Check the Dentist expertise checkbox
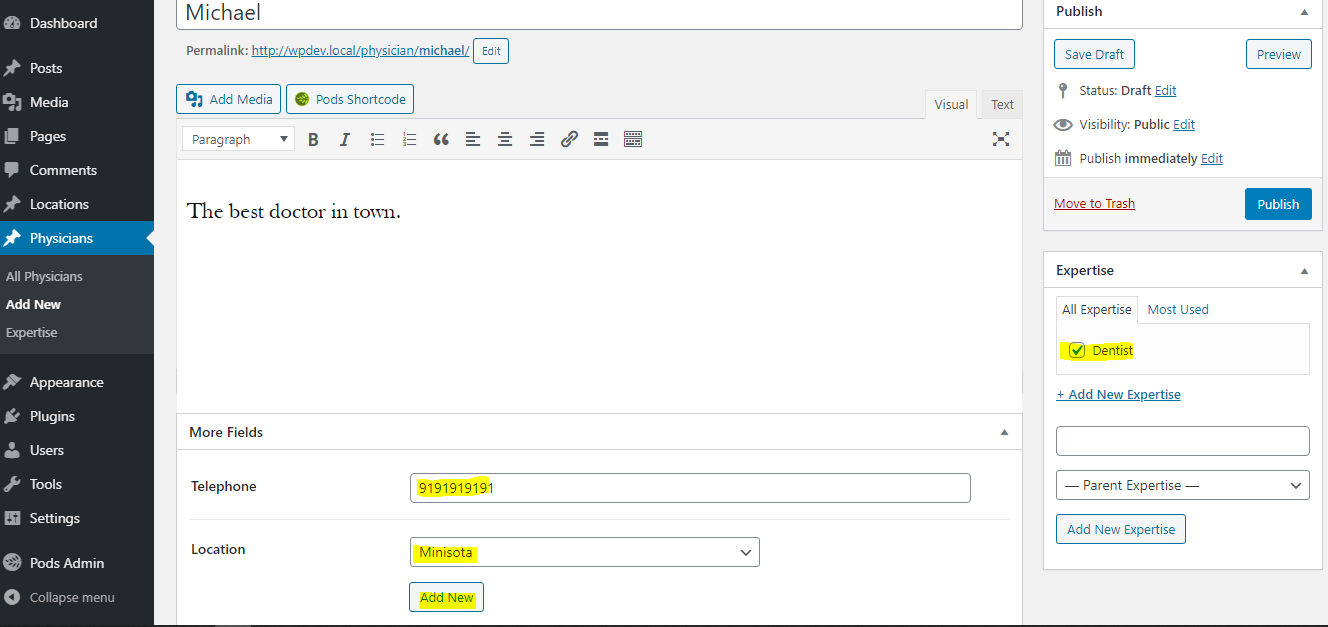 [x=1077, y=350]
